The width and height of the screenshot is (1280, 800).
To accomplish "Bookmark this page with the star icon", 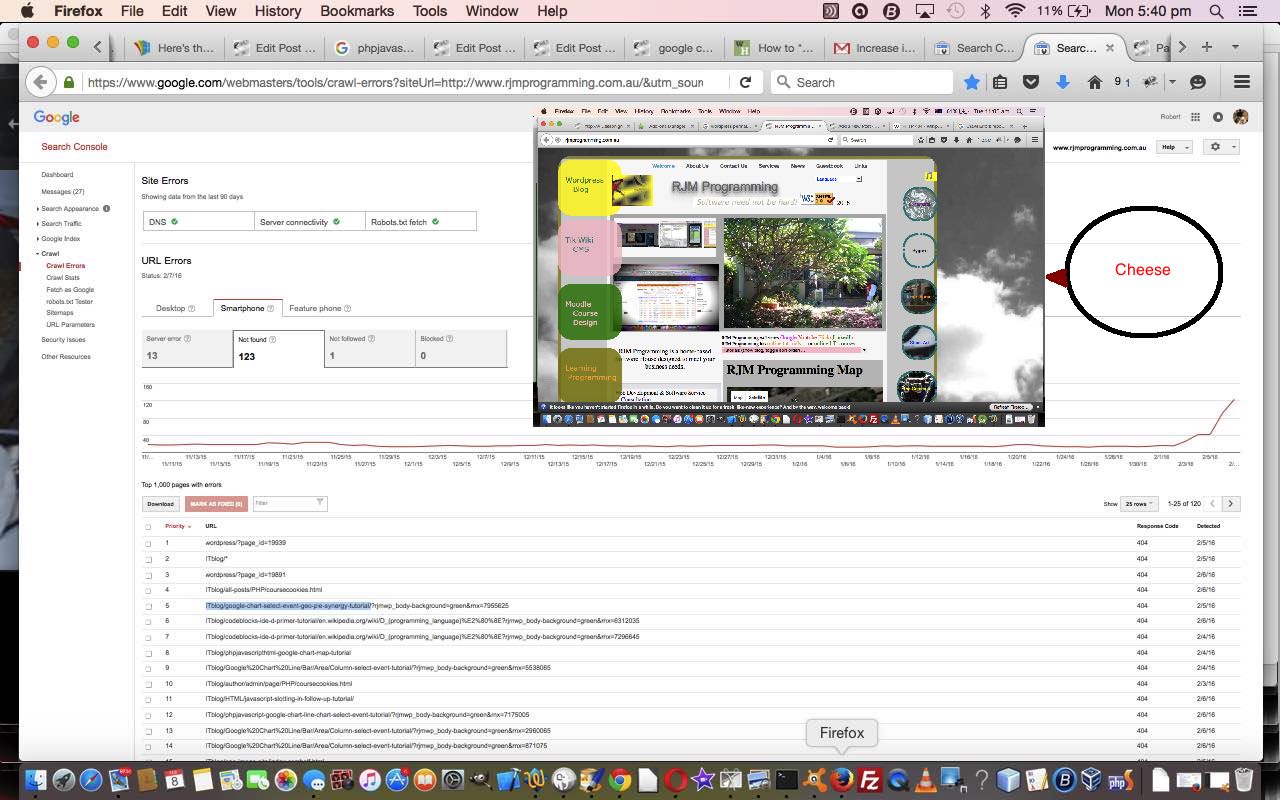I will (x=971, y=82).
